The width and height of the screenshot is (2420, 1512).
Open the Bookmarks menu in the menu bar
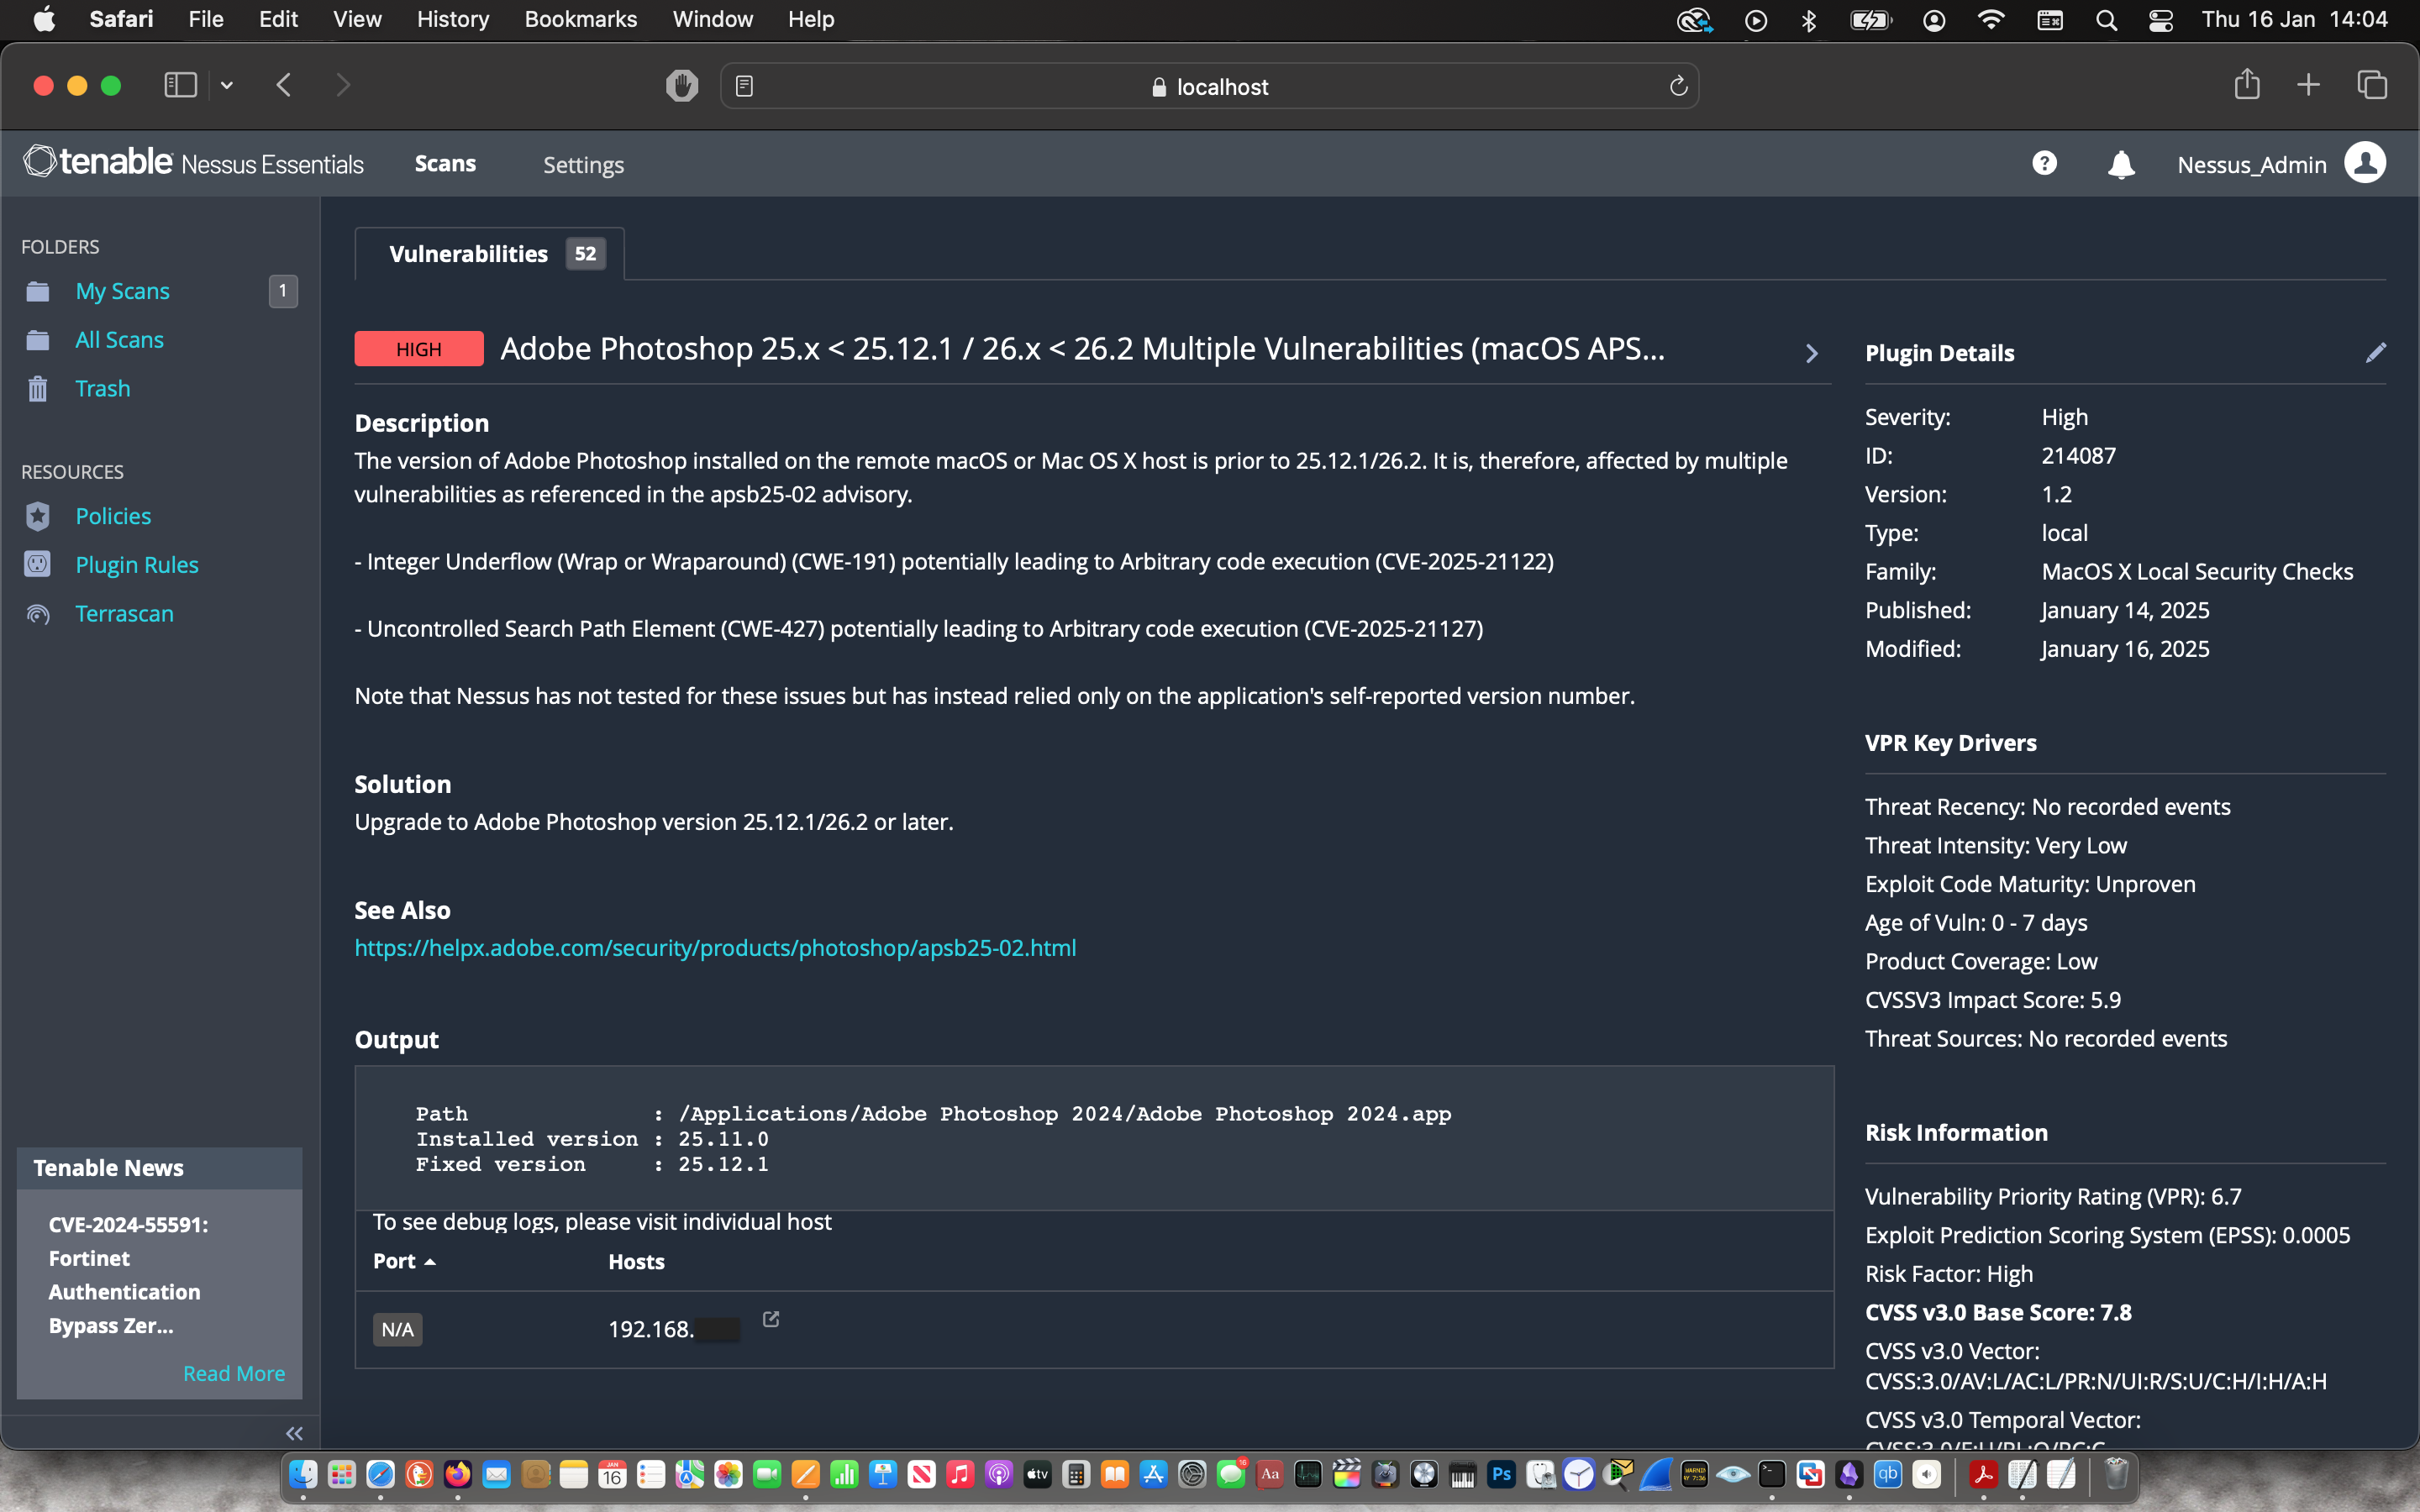(x=580, y=19)
